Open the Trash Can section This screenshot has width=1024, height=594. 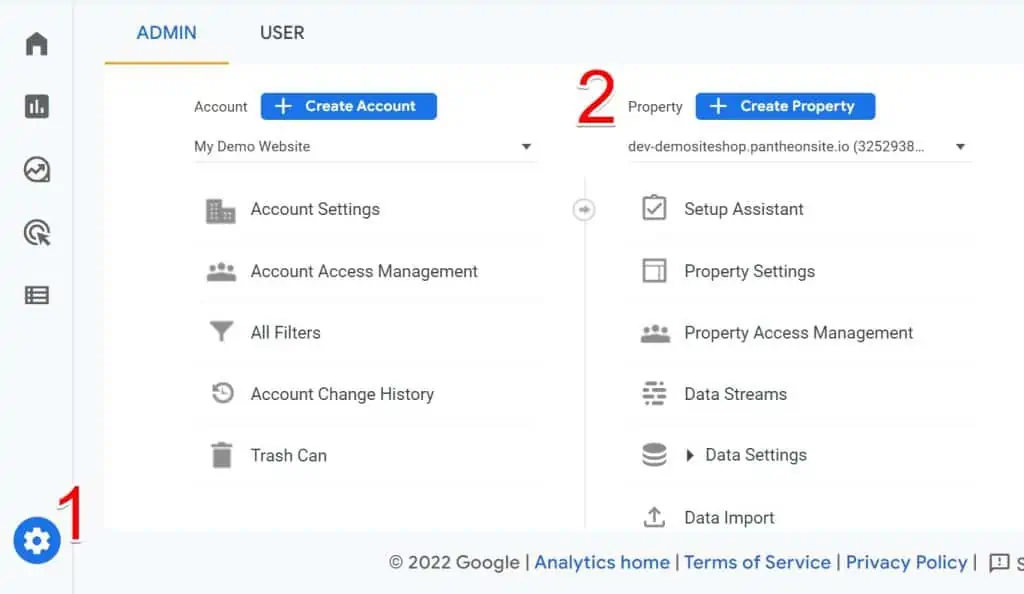pyautogui.click(x=288, y=455)
